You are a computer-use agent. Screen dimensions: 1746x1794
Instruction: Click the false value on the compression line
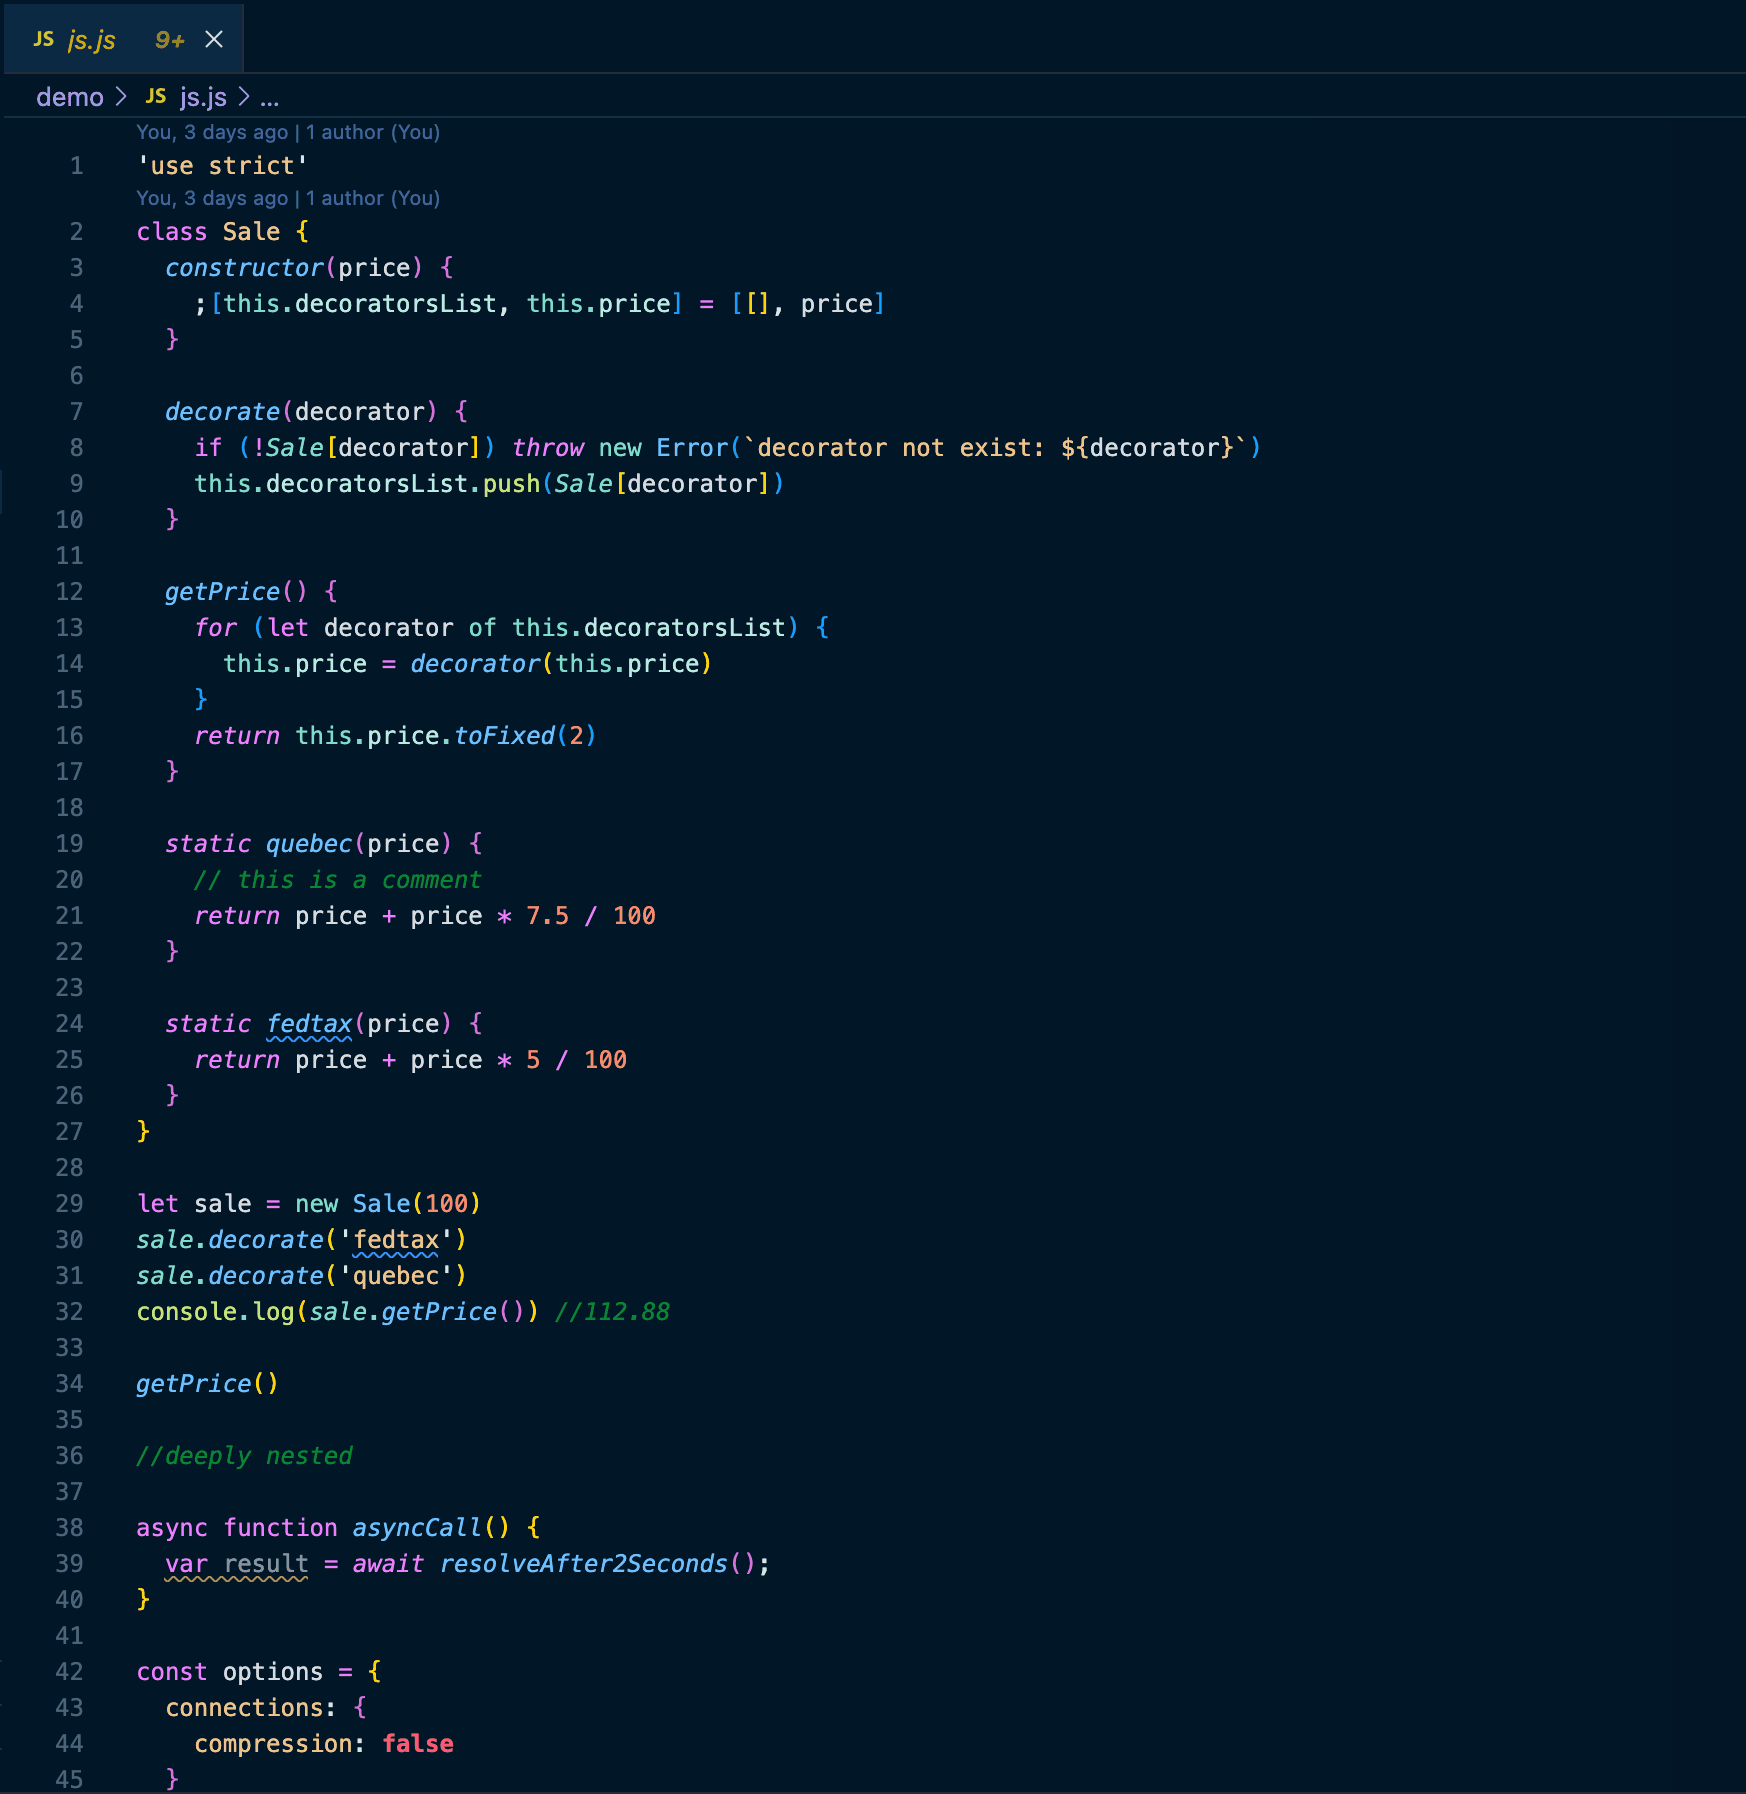point(418,1744)
